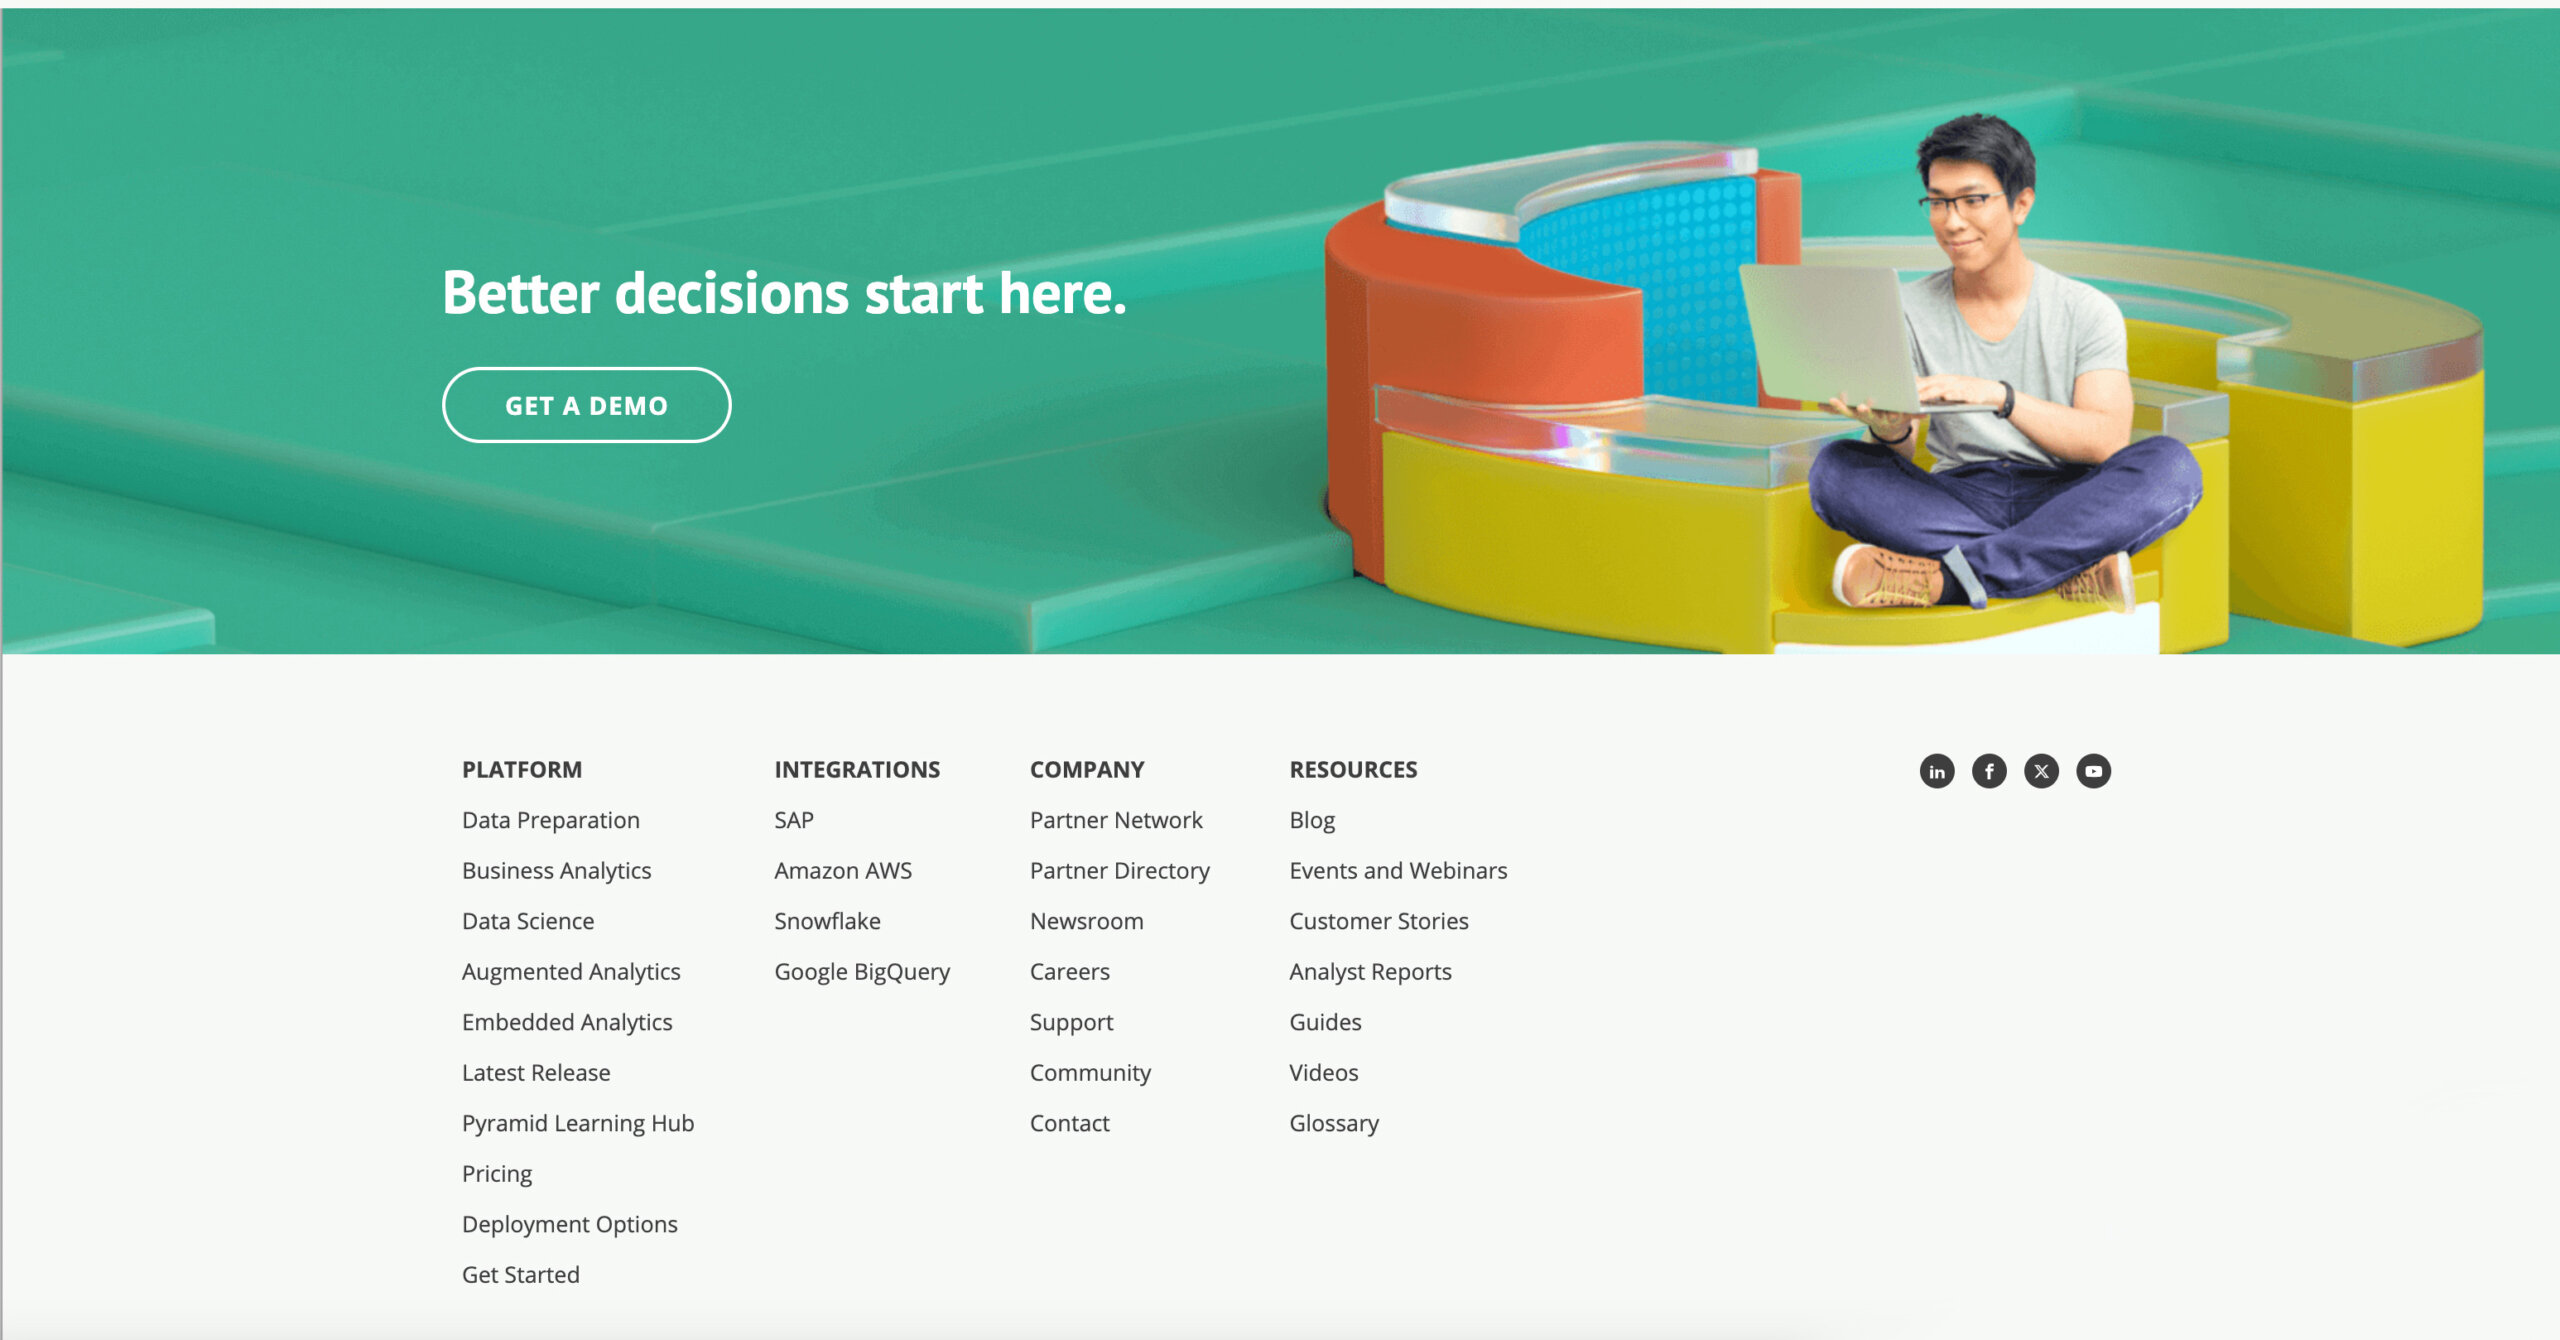Screen dimensions: 2560x1340
Task: Click the GET A DEMO button
Action: click(x=588, y=403)
